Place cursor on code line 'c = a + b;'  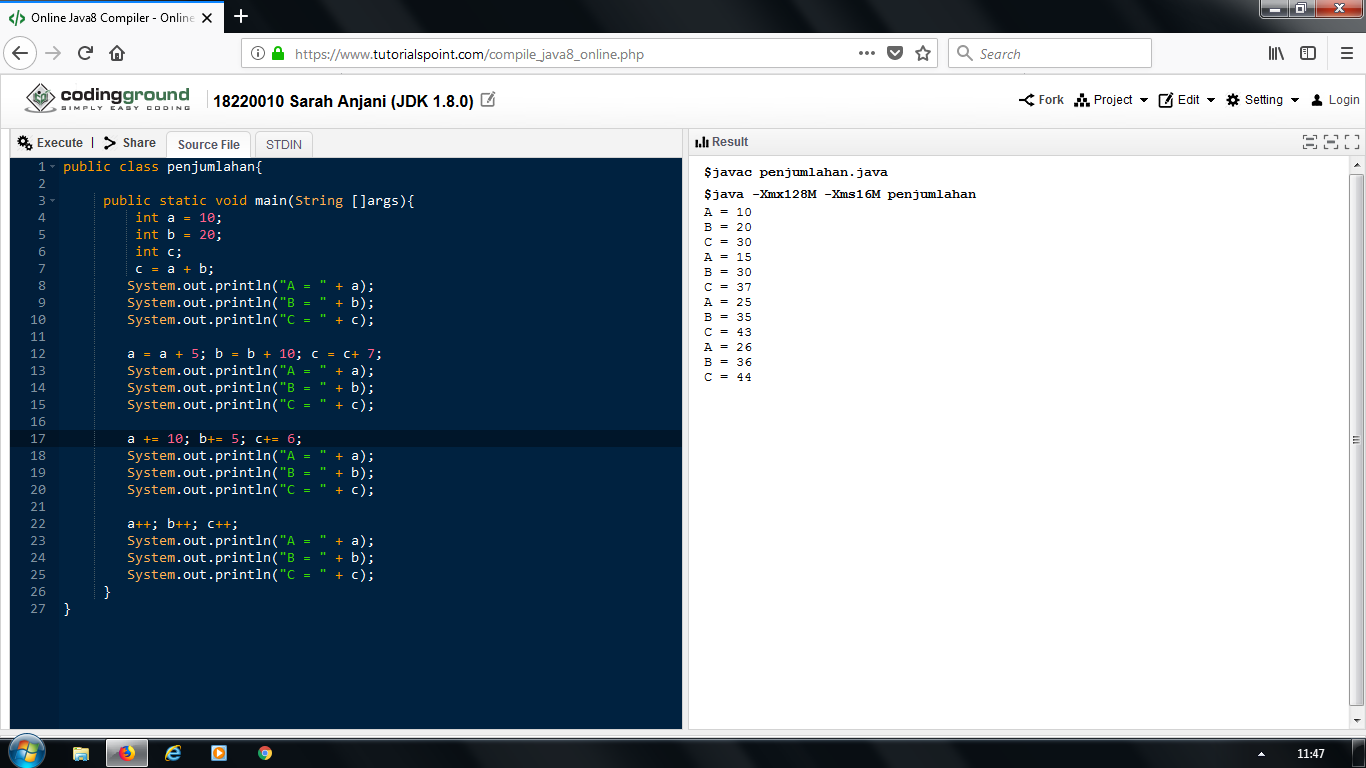click(x=175, y=269)
